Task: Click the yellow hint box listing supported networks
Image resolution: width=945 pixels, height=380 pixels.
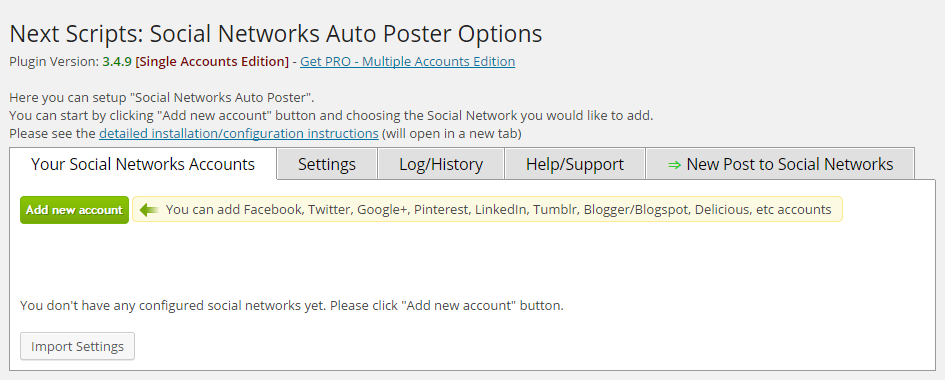Action: 487,210
